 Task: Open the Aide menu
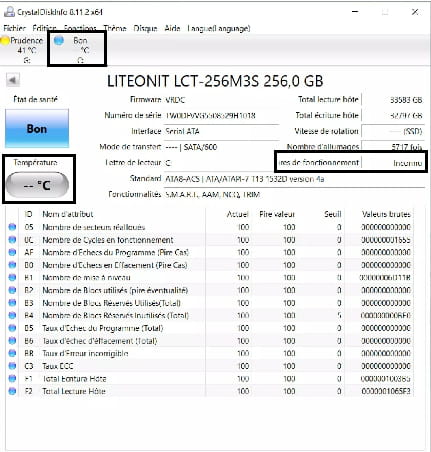tap(172, 28)
